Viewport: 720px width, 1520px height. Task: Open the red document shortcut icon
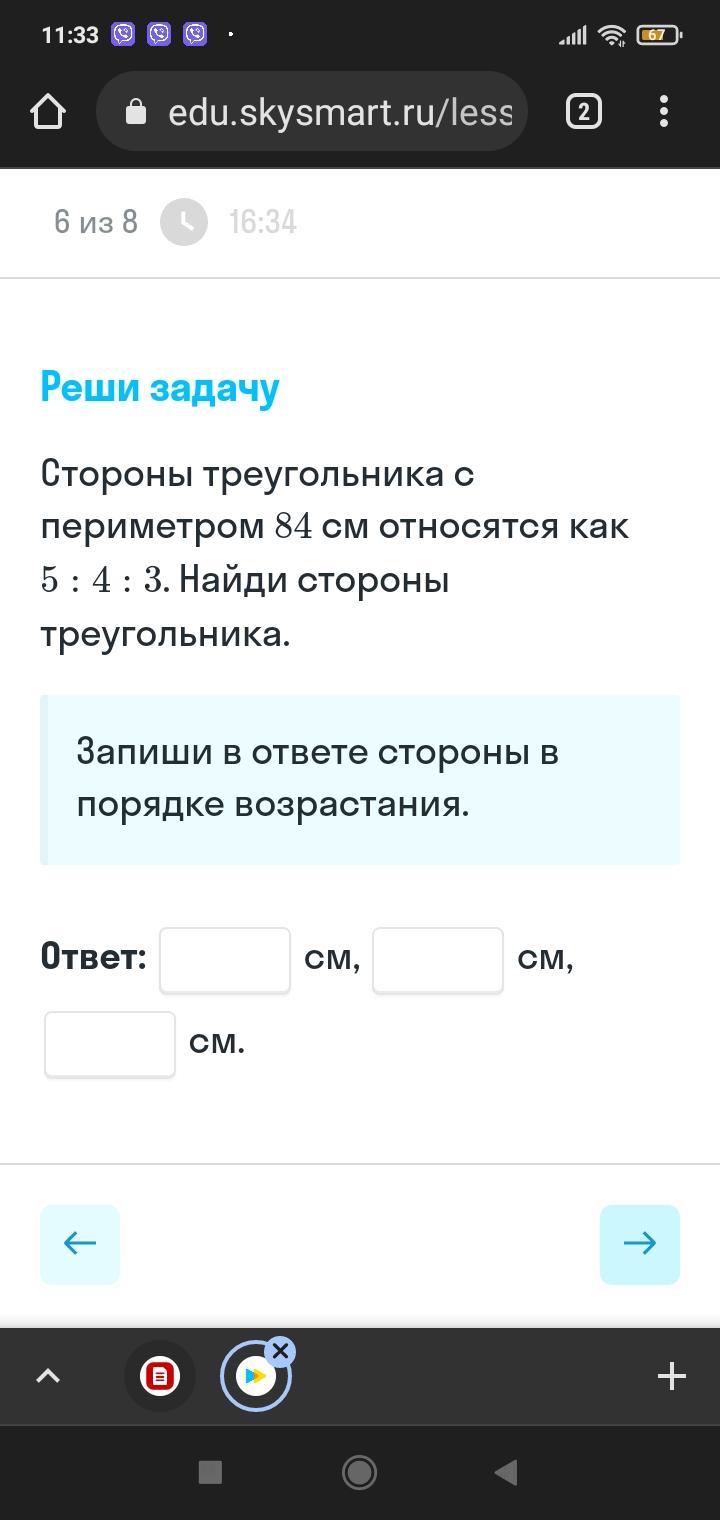click(x=160, y=1376)
